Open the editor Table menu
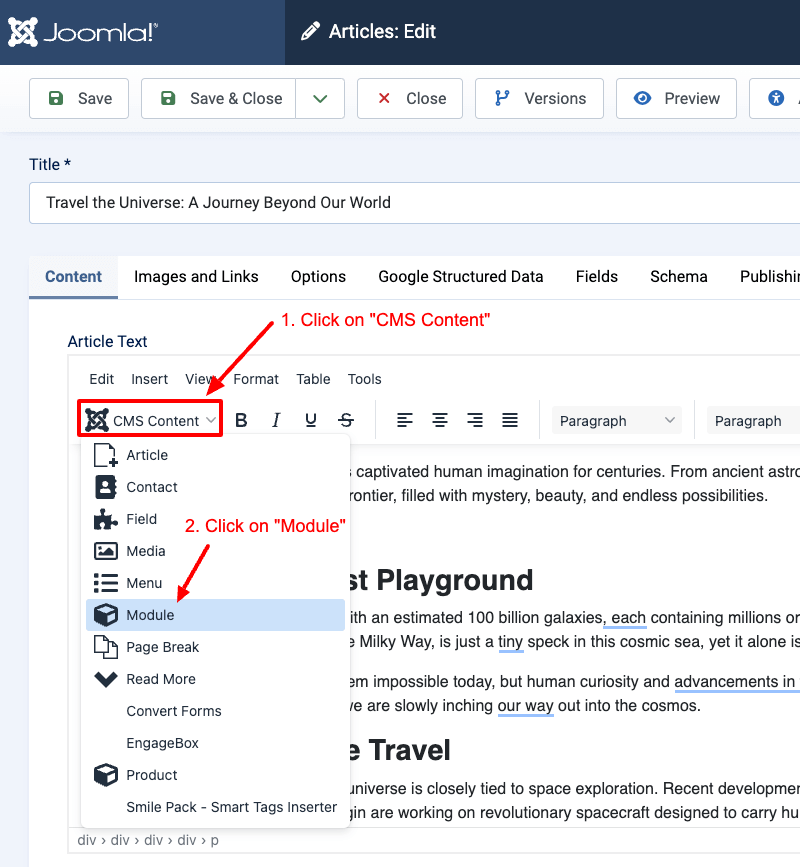 click(313, 379)
